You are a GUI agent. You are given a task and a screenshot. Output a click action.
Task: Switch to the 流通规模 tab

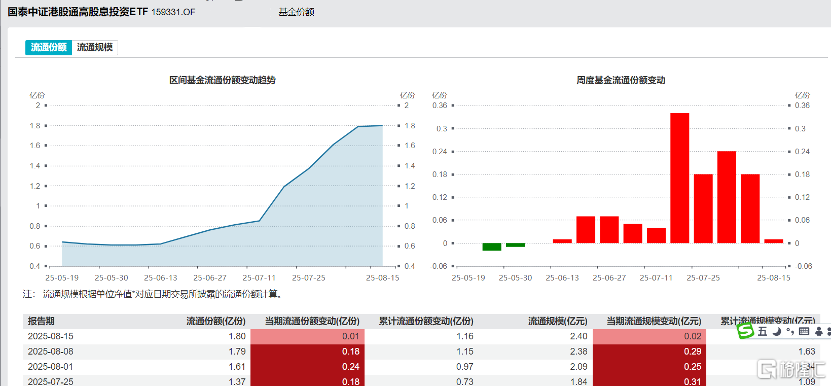tap(94, 47)
